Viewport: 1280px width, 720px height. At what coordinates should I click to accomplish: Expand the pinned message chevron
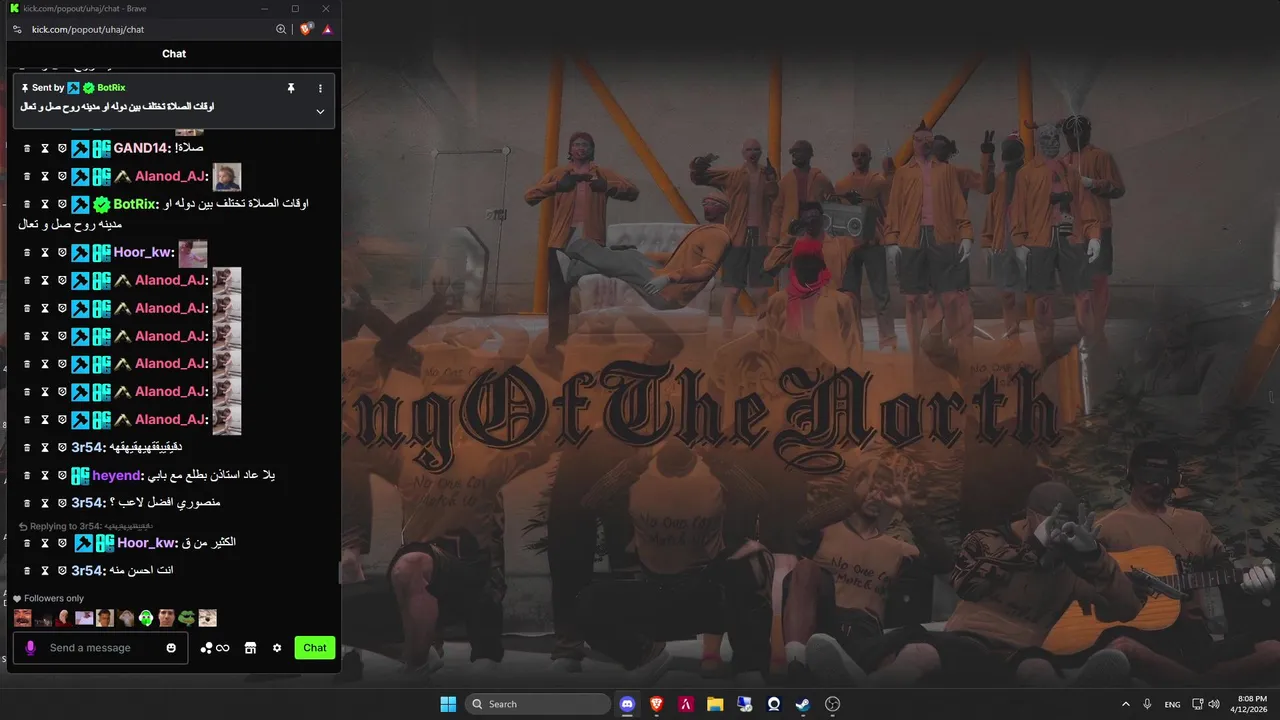point(320,111)
